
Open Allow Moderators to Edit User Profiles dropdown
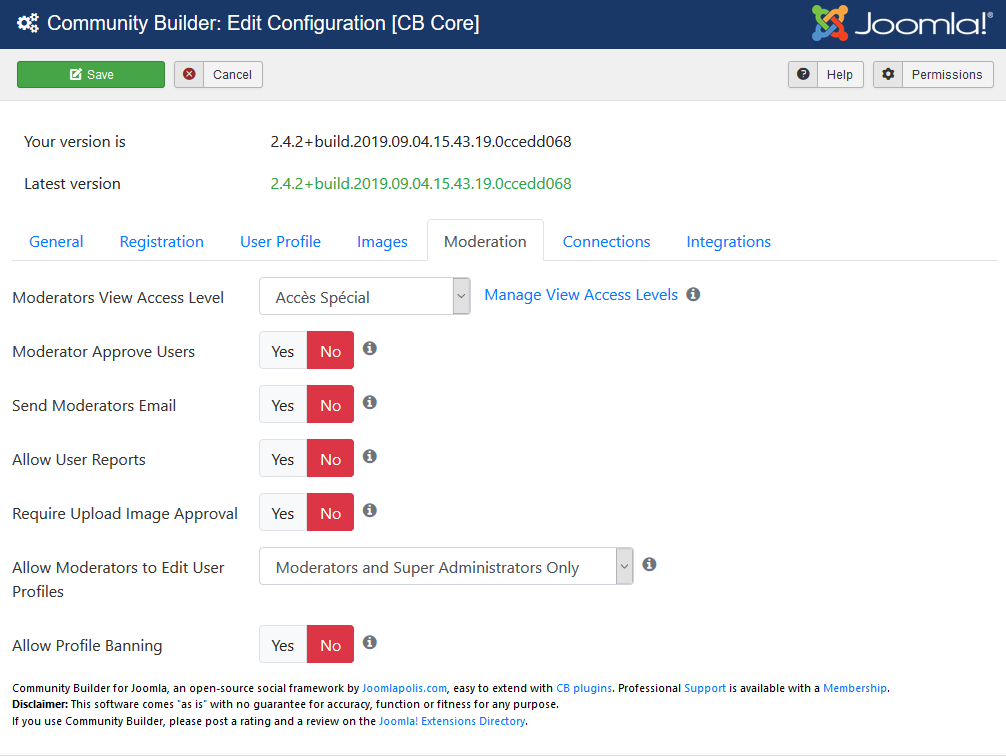click(446, 566)
